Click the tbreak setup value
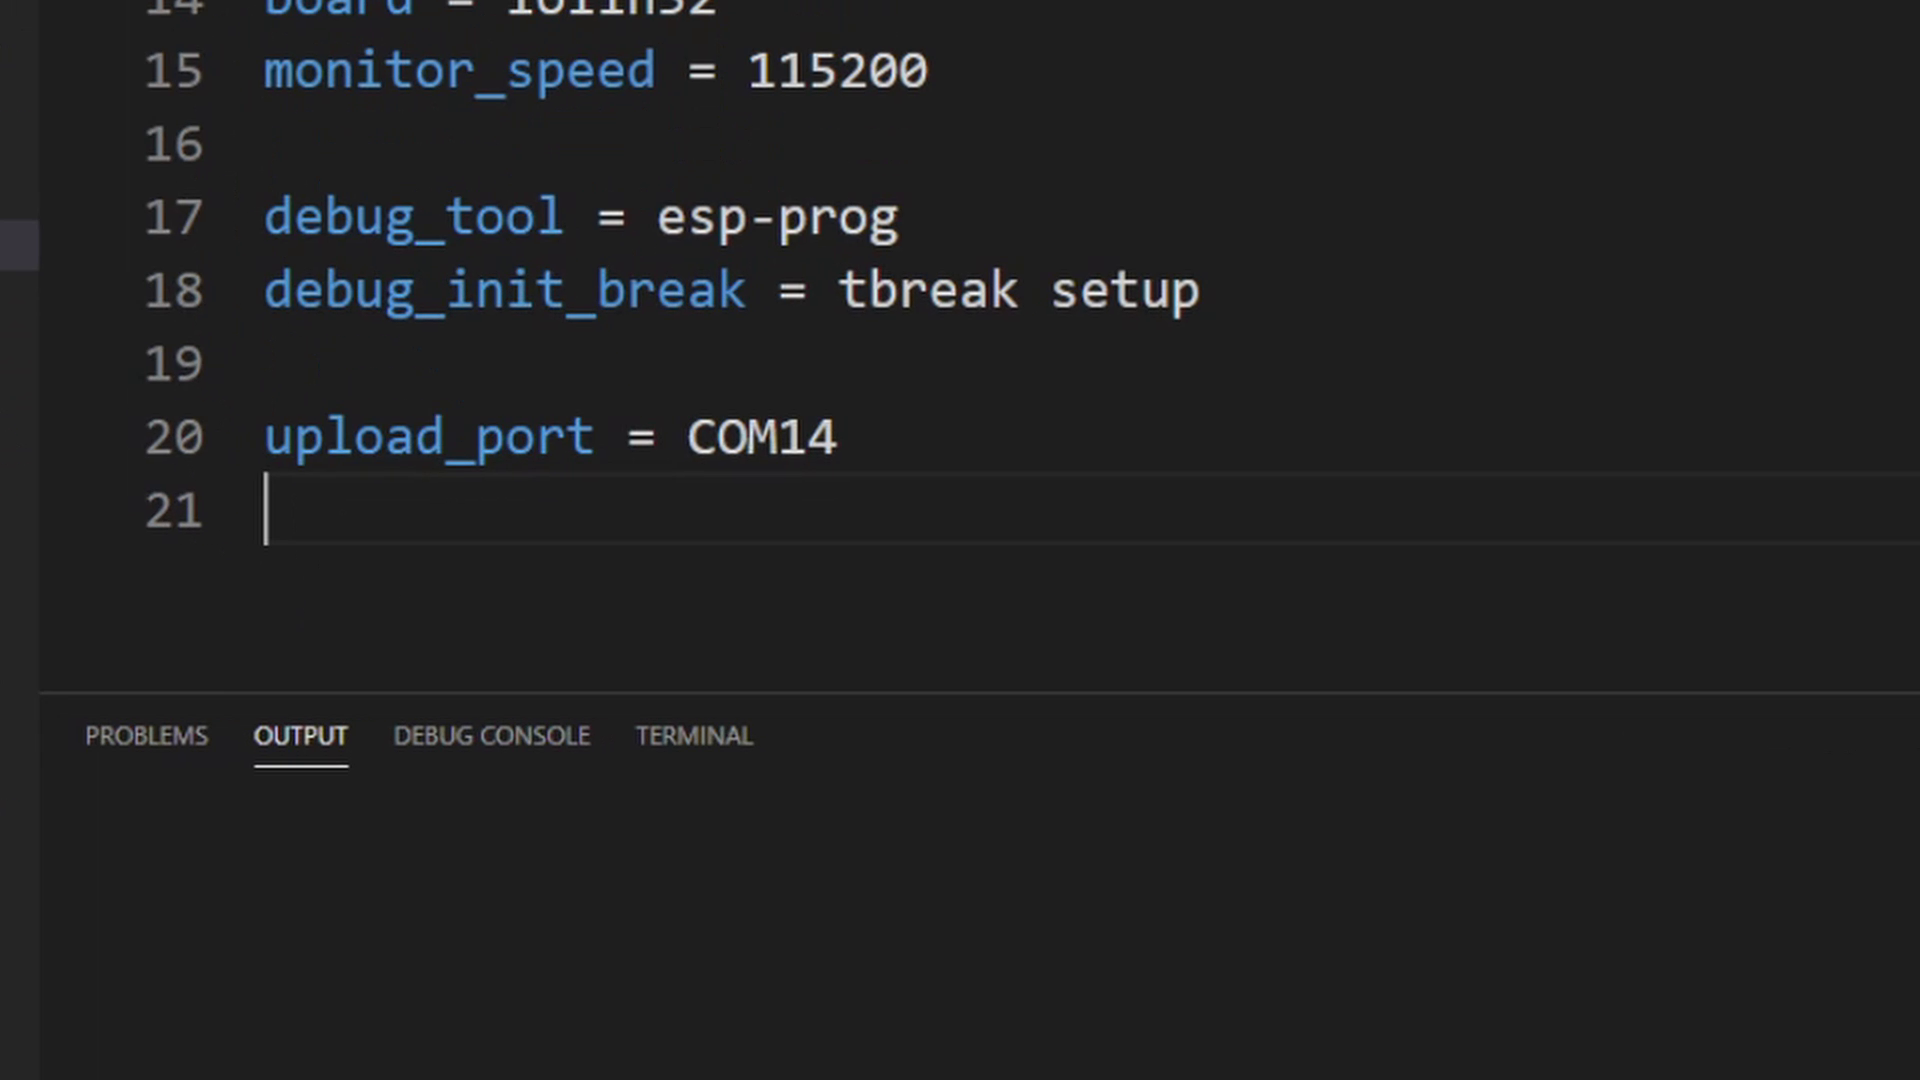This screenshot has width=1920, height=1080. 1019,290
